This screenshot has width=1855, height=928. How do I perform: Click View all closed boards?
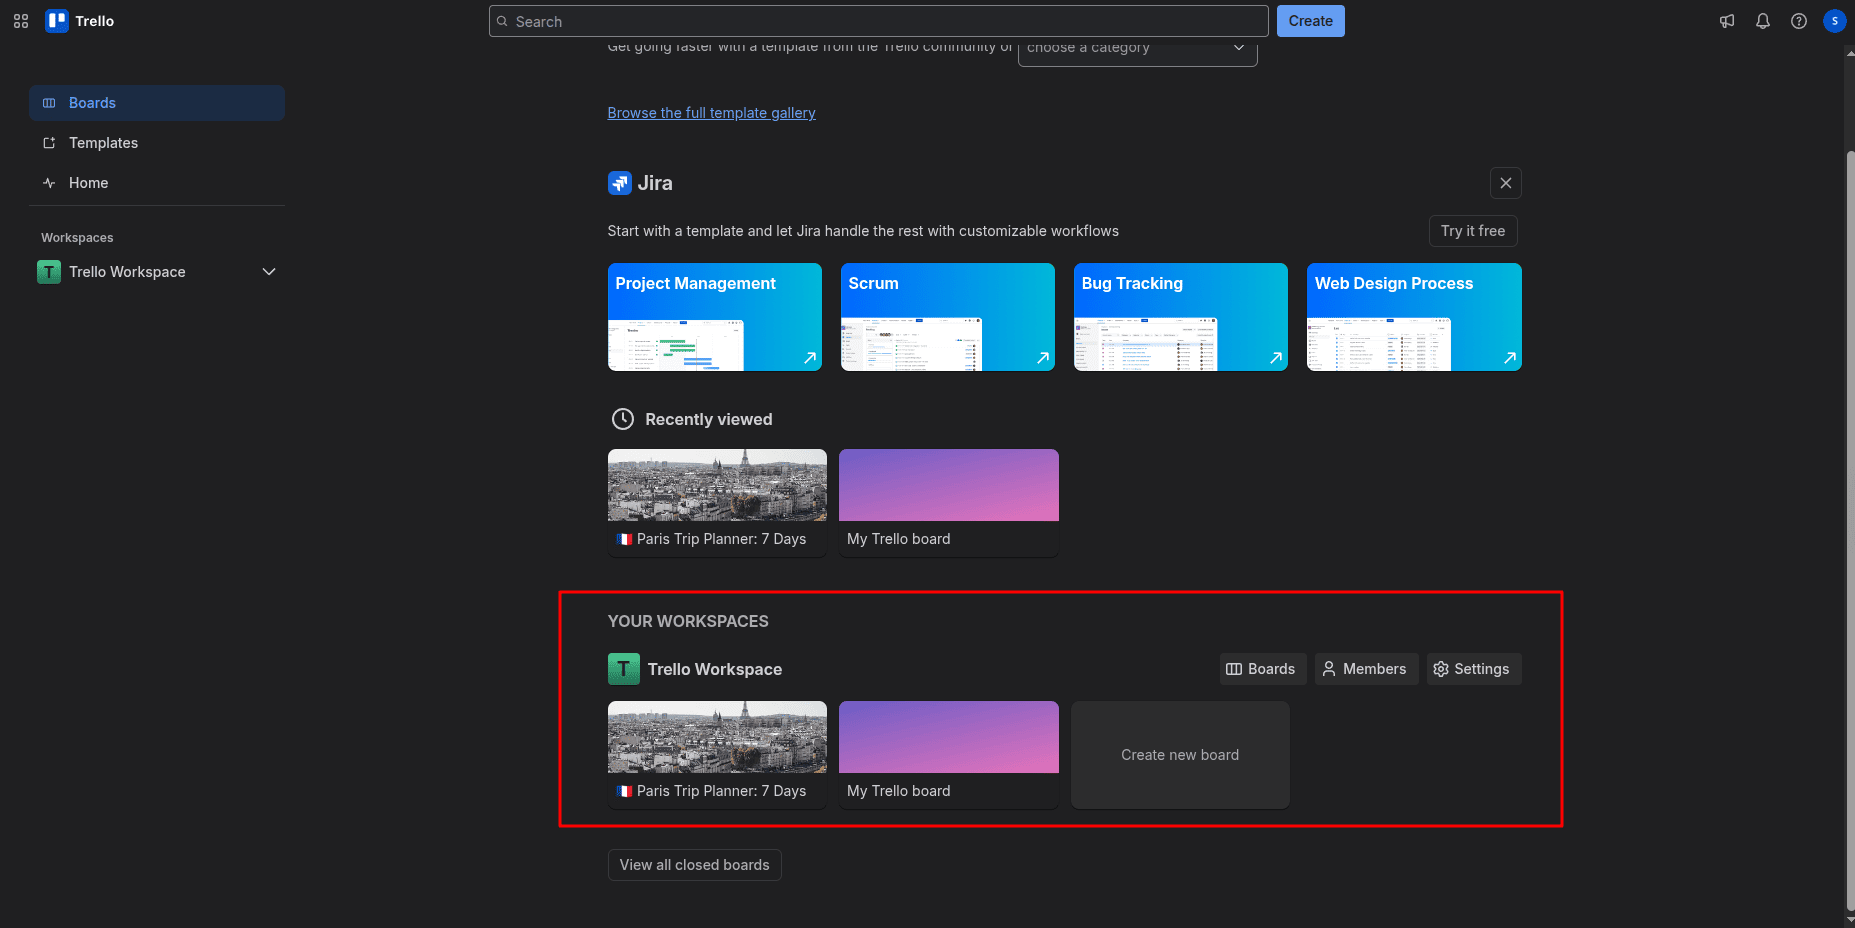pyautogui.click(x=695, y=865)
